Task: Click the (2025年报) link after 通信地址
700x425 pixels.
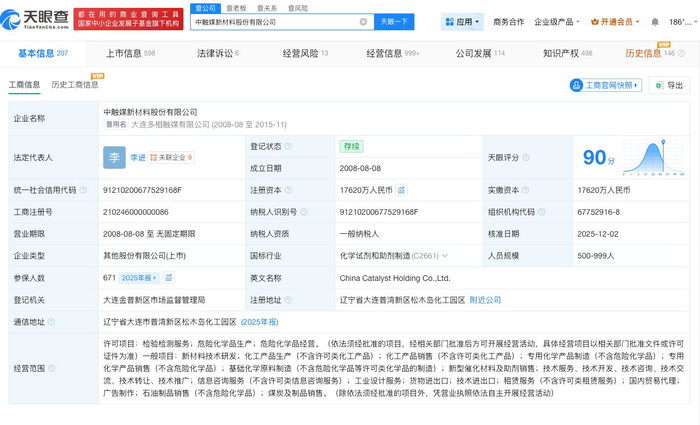Action: [x=259, y=322]
